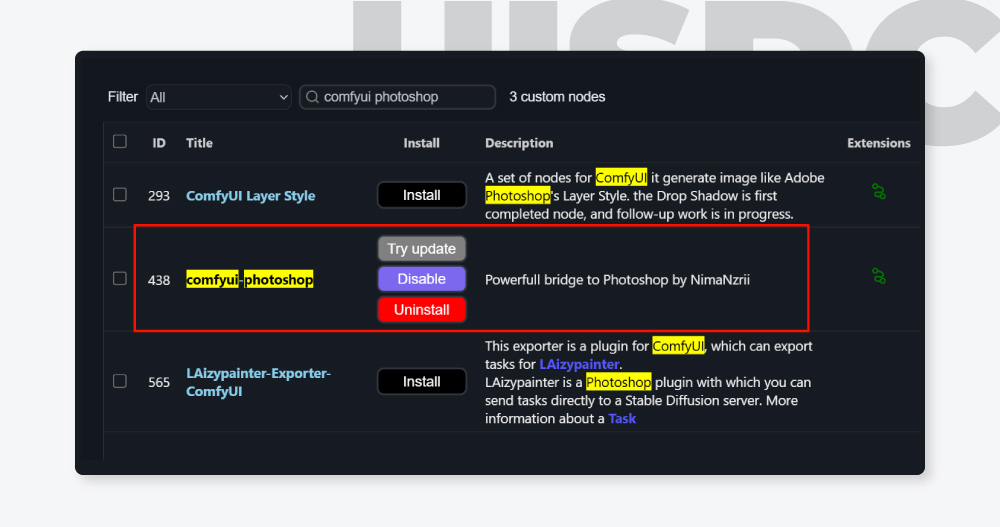
Task: Click the extensions icon for ComfyUI Layer Style
Action: coord(879,191)
